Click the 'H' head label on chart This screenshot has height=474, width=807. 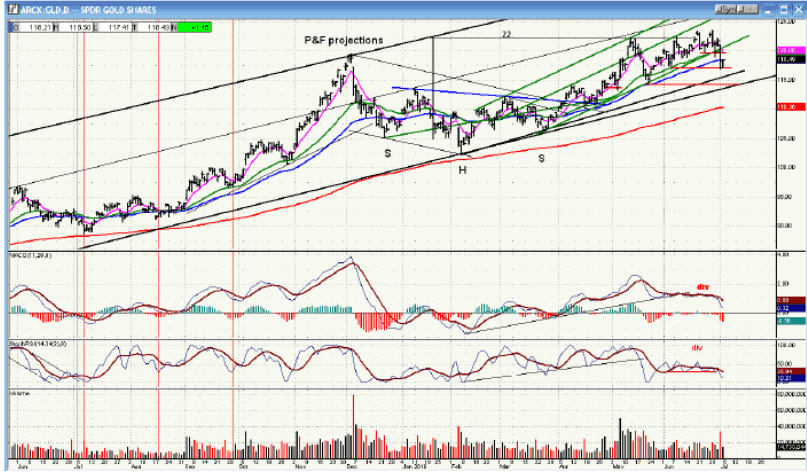462,170
